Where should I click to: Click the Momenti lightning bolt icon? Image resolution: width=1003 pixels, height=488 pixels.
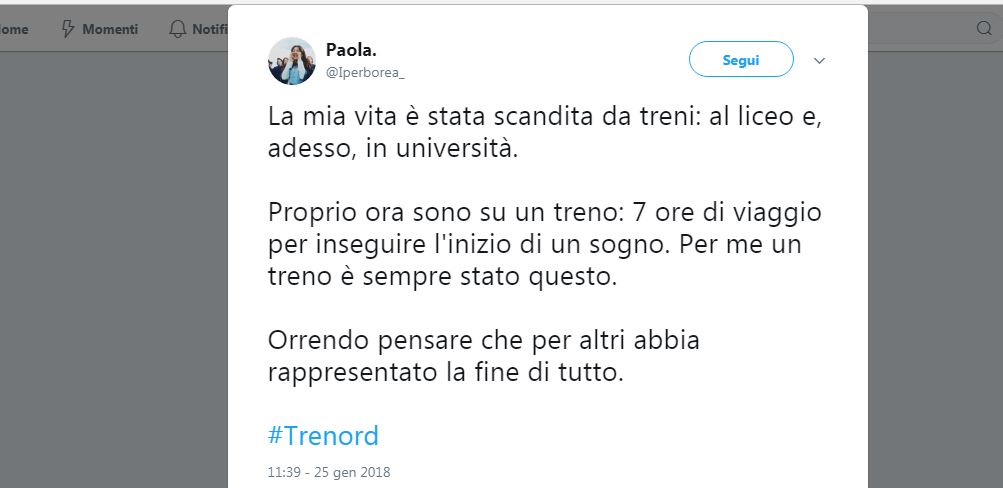pos(68,29)
